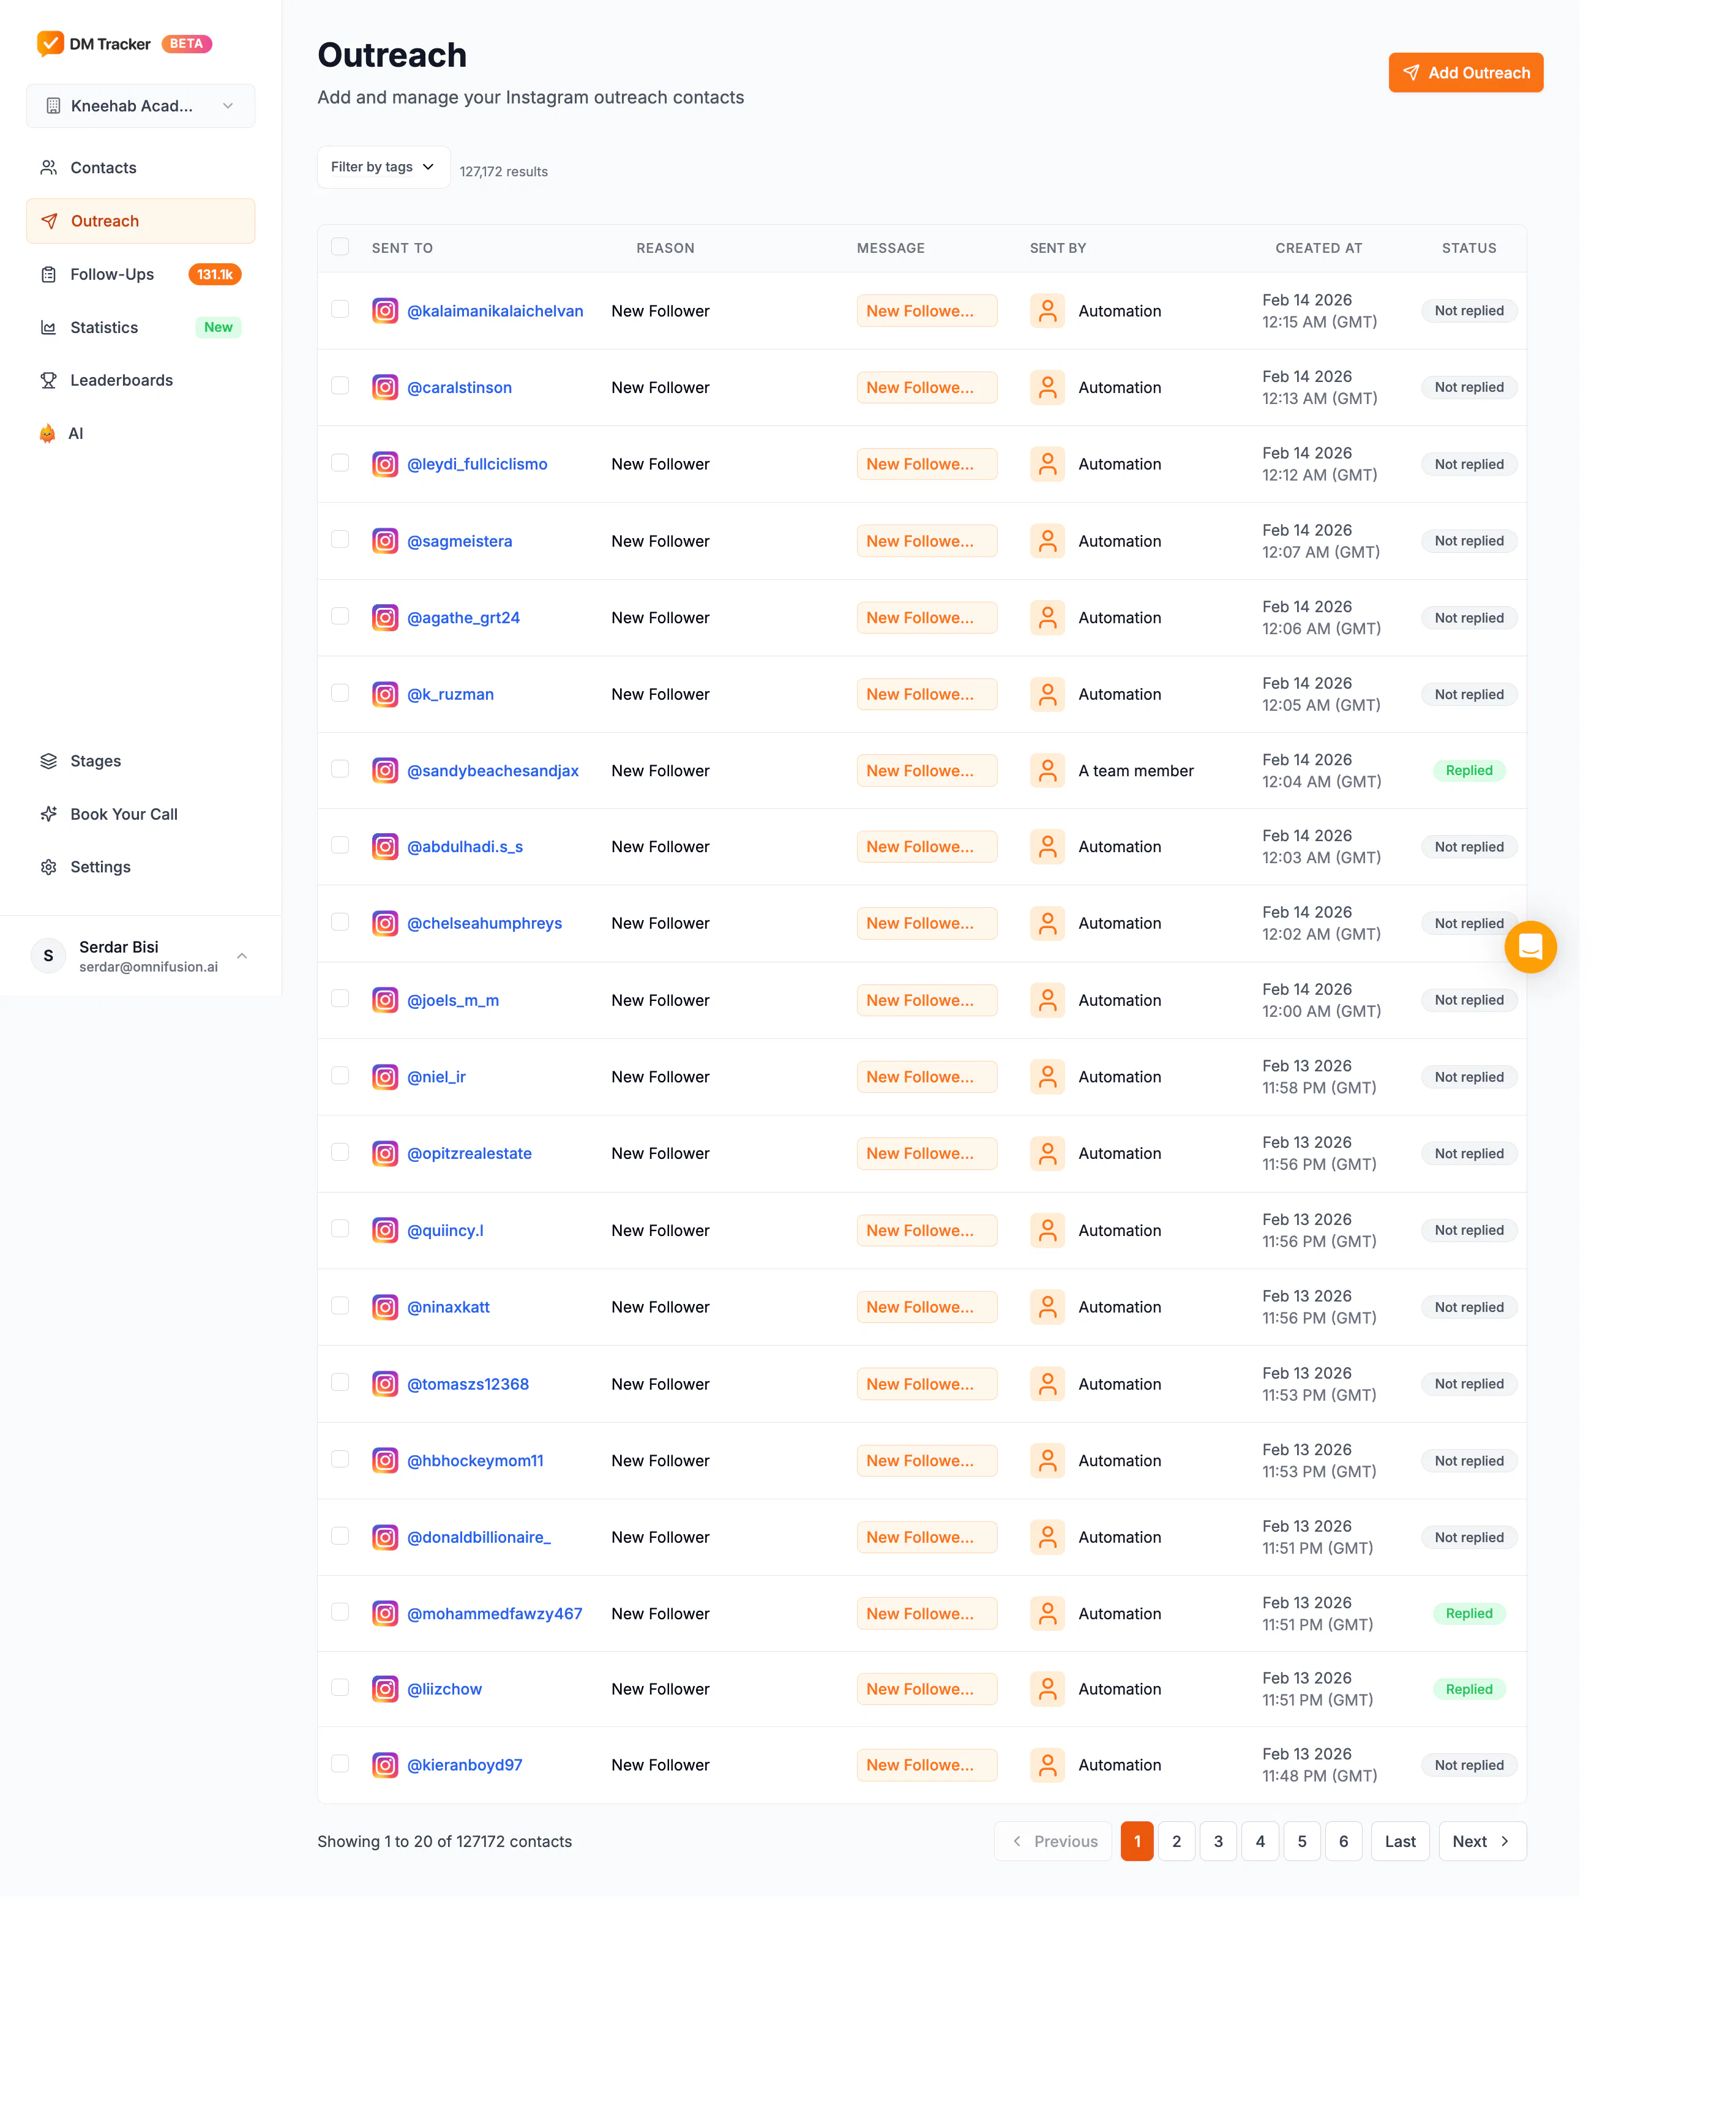Click the sender avatar icon in @leydi_fullciclismo row

1047,464
